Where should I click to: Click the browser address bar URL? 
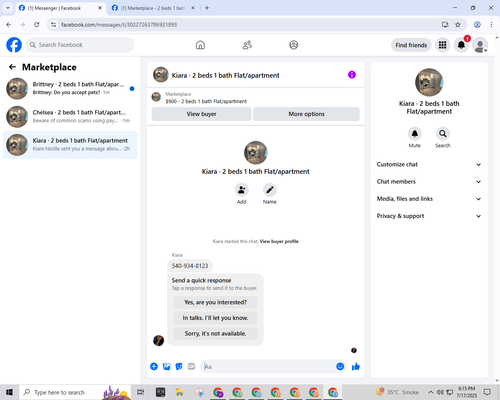click(119, 25)
